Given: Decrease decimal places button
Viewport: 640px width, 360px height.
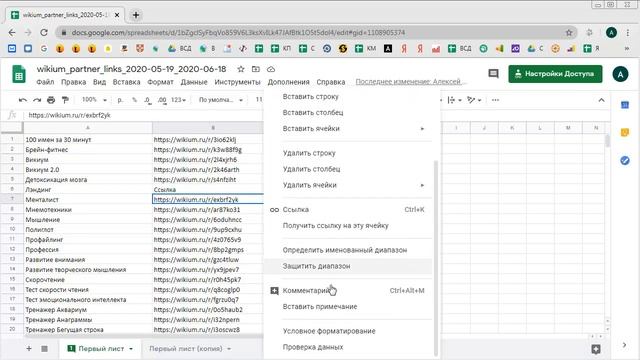Looking at the screenshot, I should pos(148,100).
